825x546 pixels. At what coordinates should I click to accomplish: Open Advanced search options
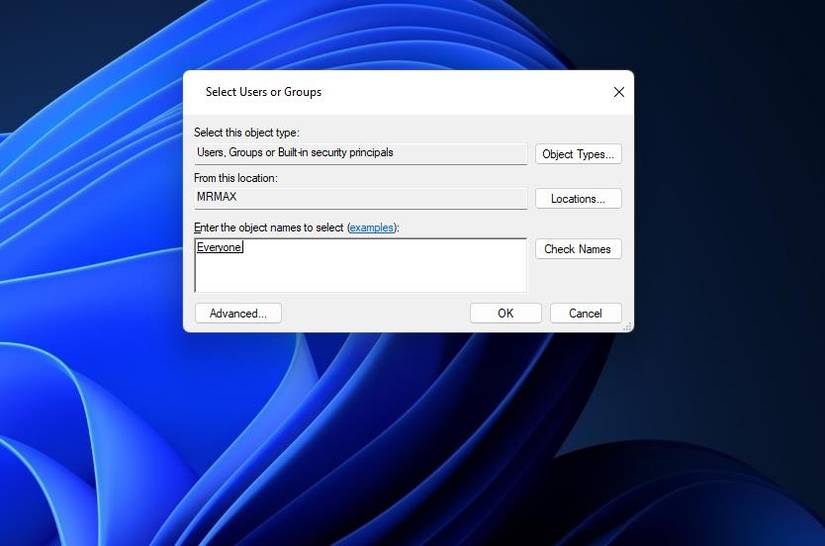pyautogui.click(x=238, y=314)
